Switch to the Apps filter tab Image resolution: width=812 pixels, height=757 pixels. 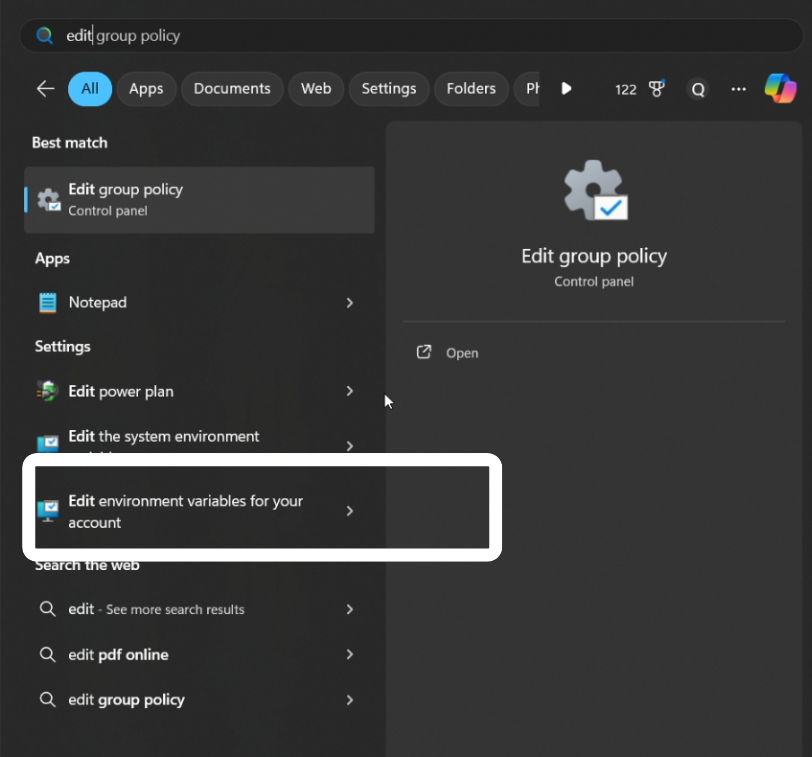coord(146,89)
